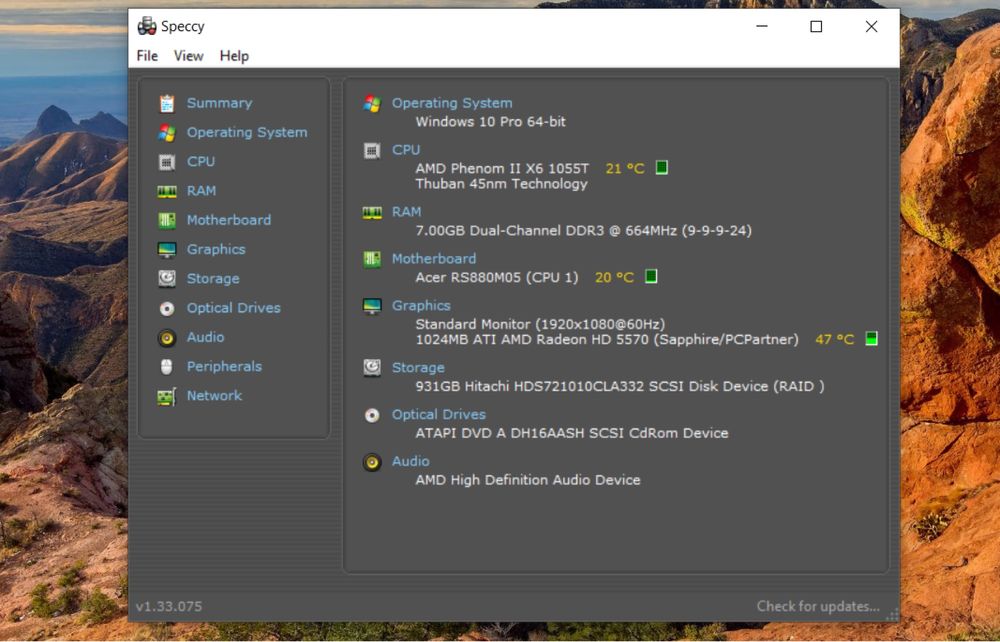Click the motherboard temperature value 20 °C

tap(614, 277)
